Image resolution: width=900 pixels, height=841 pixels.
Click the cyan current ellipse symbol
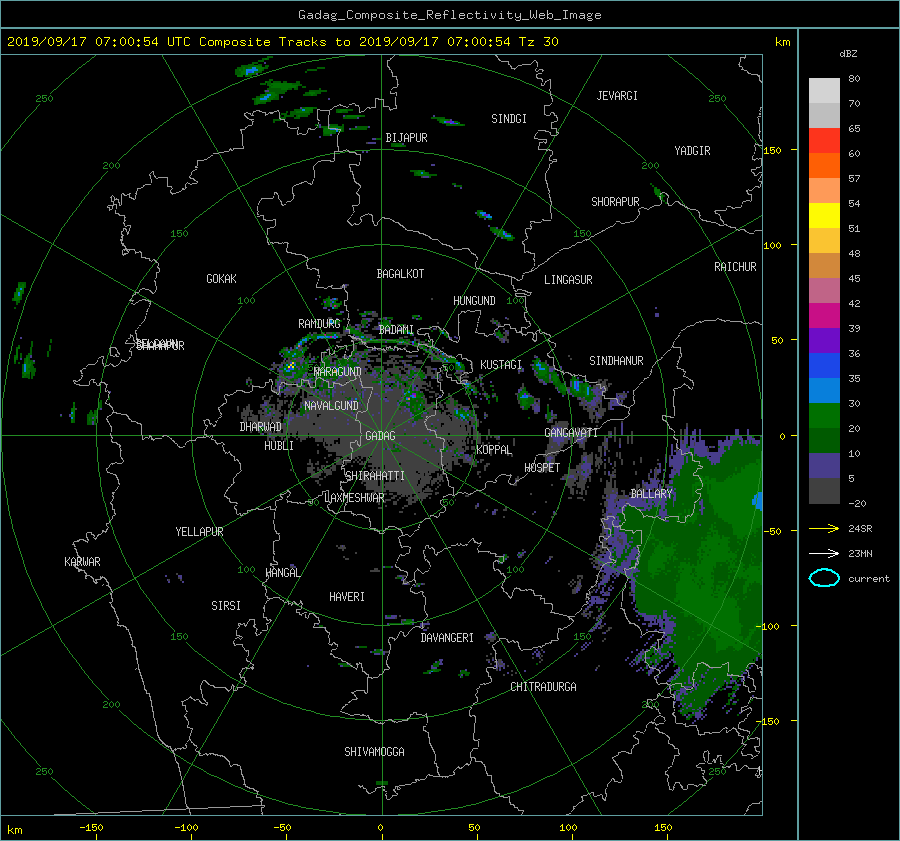point(824,578)
